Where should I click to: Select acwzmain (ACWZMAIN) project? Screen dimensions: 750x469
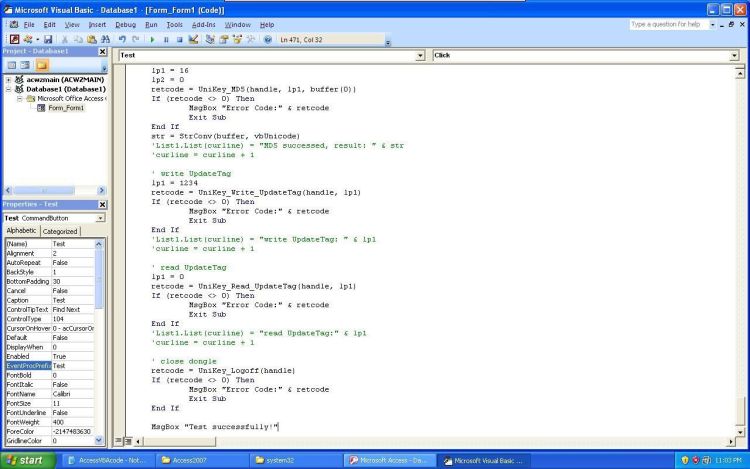click(65, 80)
